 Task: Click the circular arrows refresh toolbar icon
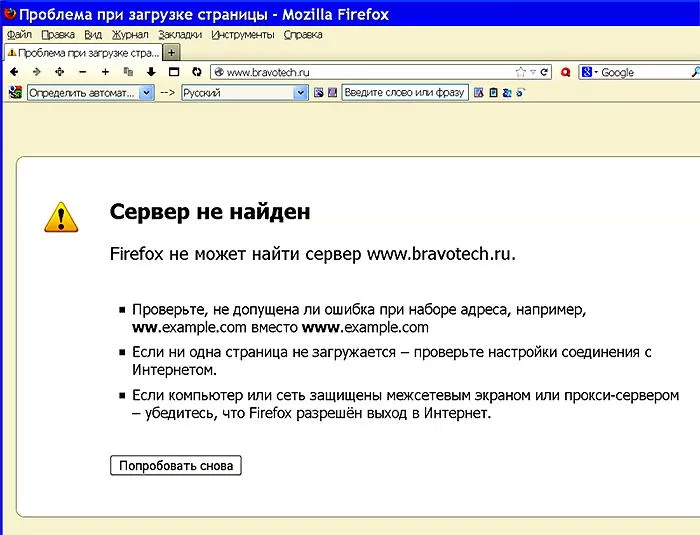point(197,71)
